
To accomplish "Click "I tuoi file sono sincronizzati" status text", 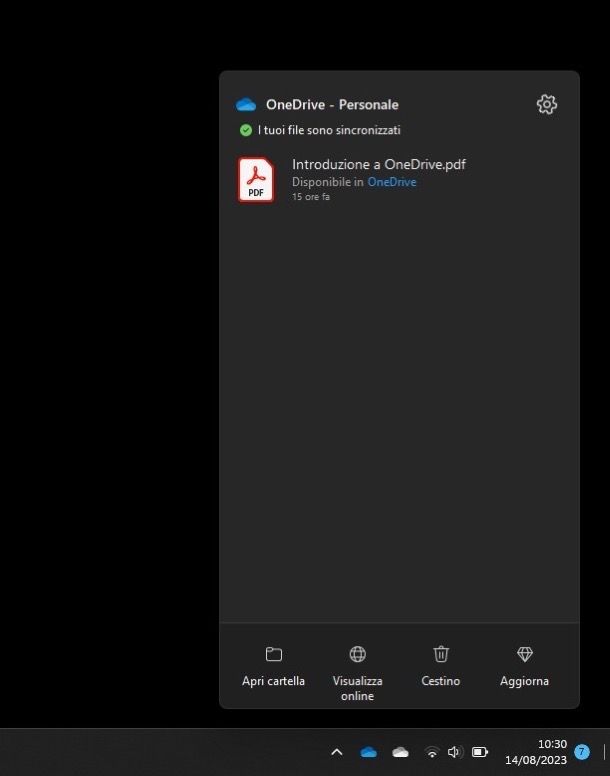I will pos(329,130).
